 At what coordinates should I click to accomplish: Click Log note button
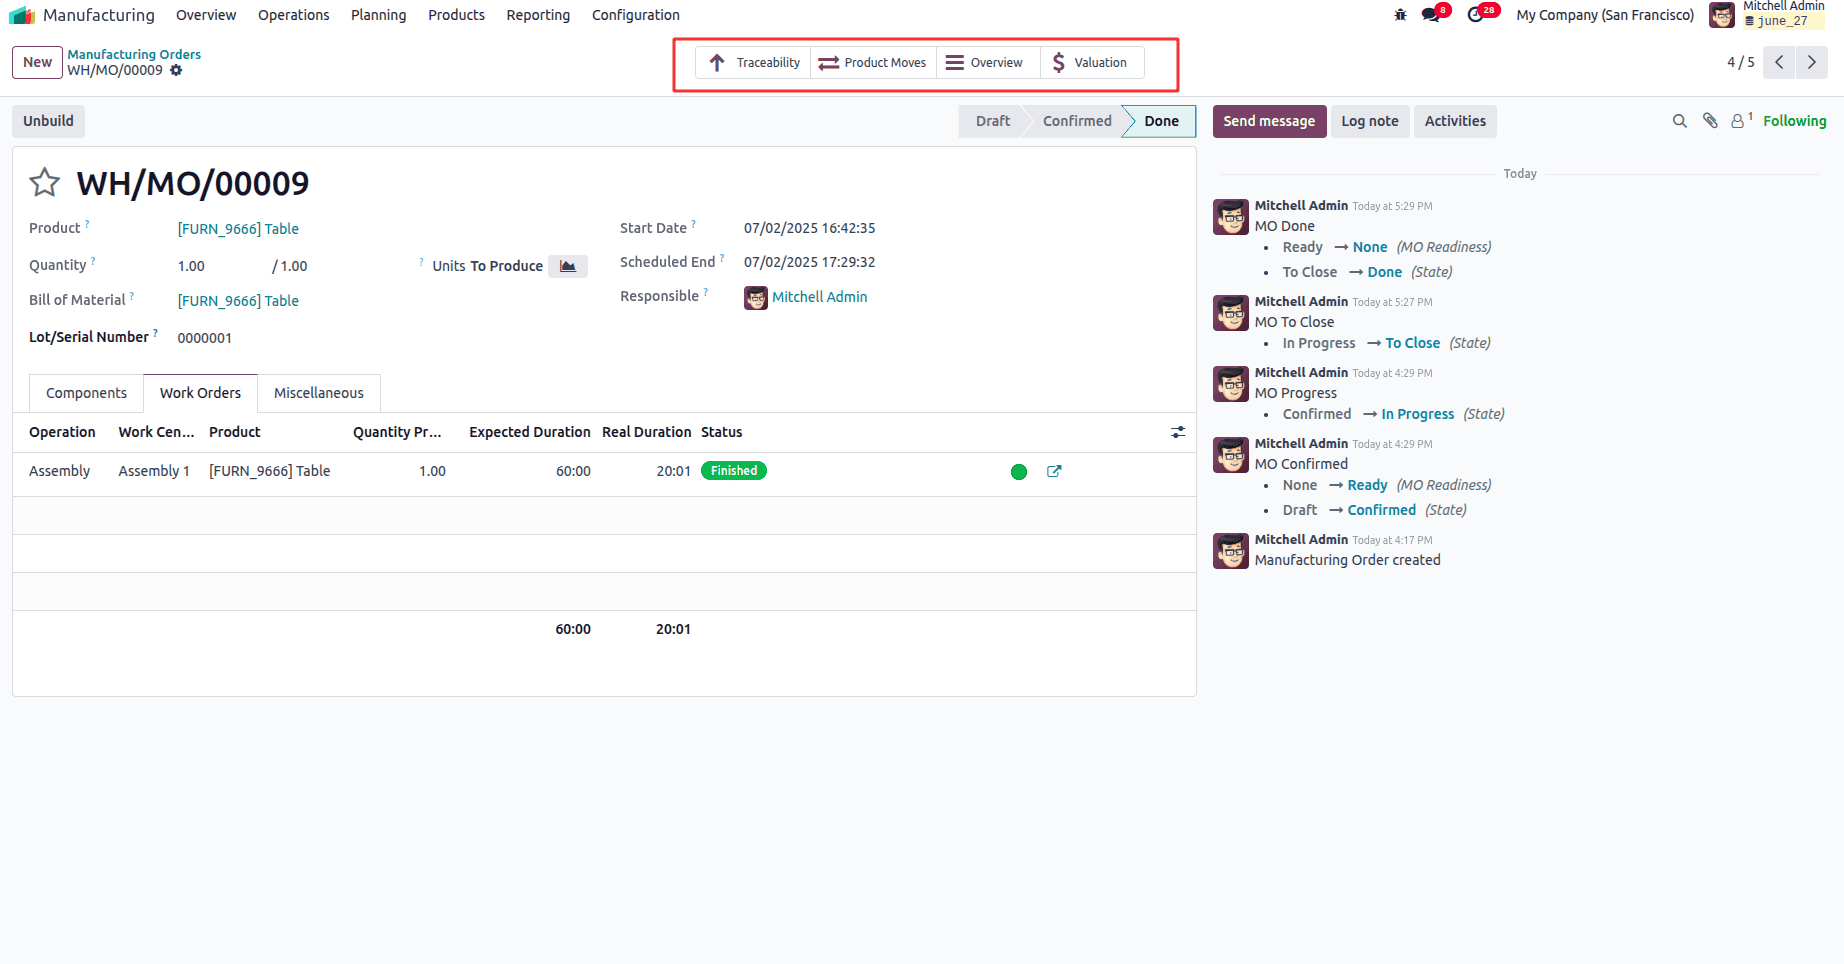point(1370,121)
